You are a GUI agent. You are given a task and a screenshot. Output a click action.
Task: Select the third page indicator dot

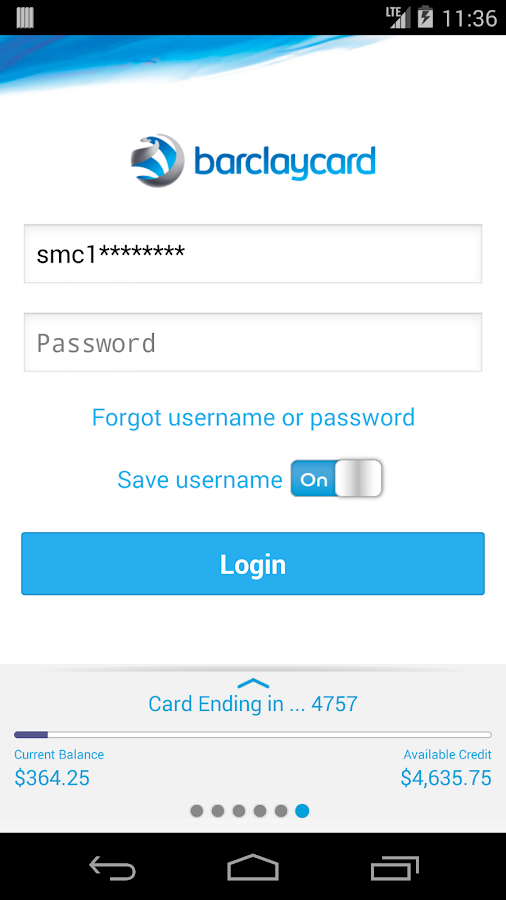[x=239, y=810]
